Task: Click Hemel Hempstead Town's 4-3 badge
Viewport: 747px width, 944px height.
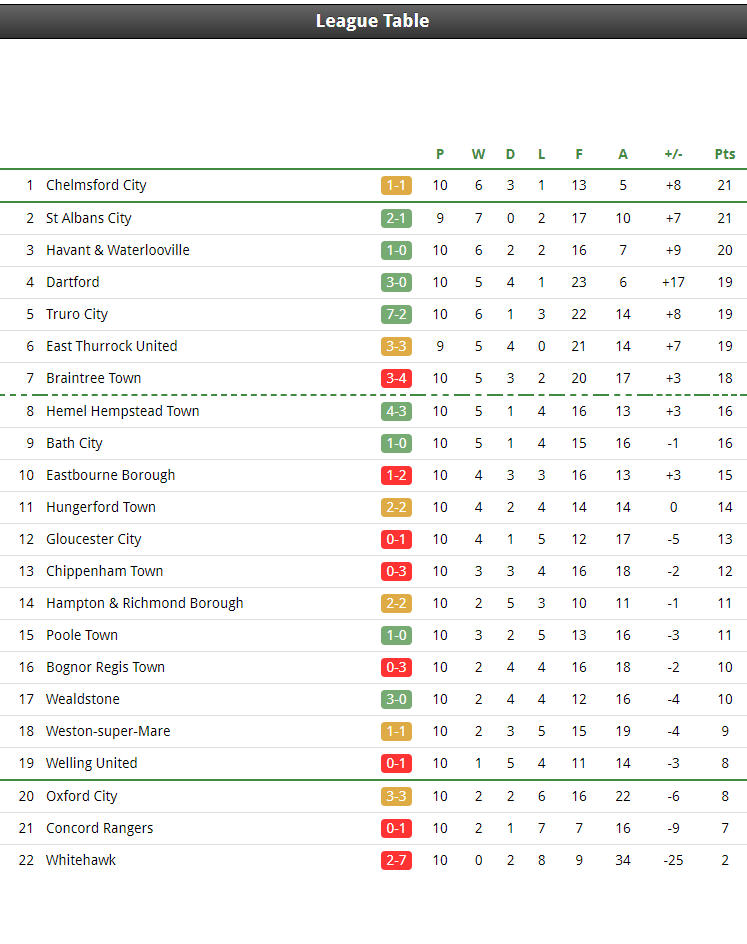Action: 396,411
